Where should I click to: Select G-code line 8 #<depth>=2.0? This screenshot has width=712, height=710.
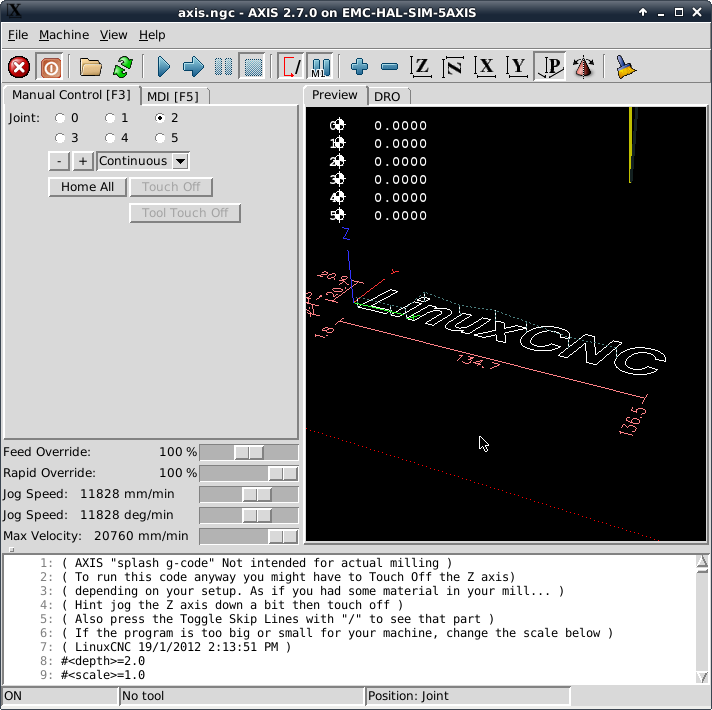click(103, 661)
